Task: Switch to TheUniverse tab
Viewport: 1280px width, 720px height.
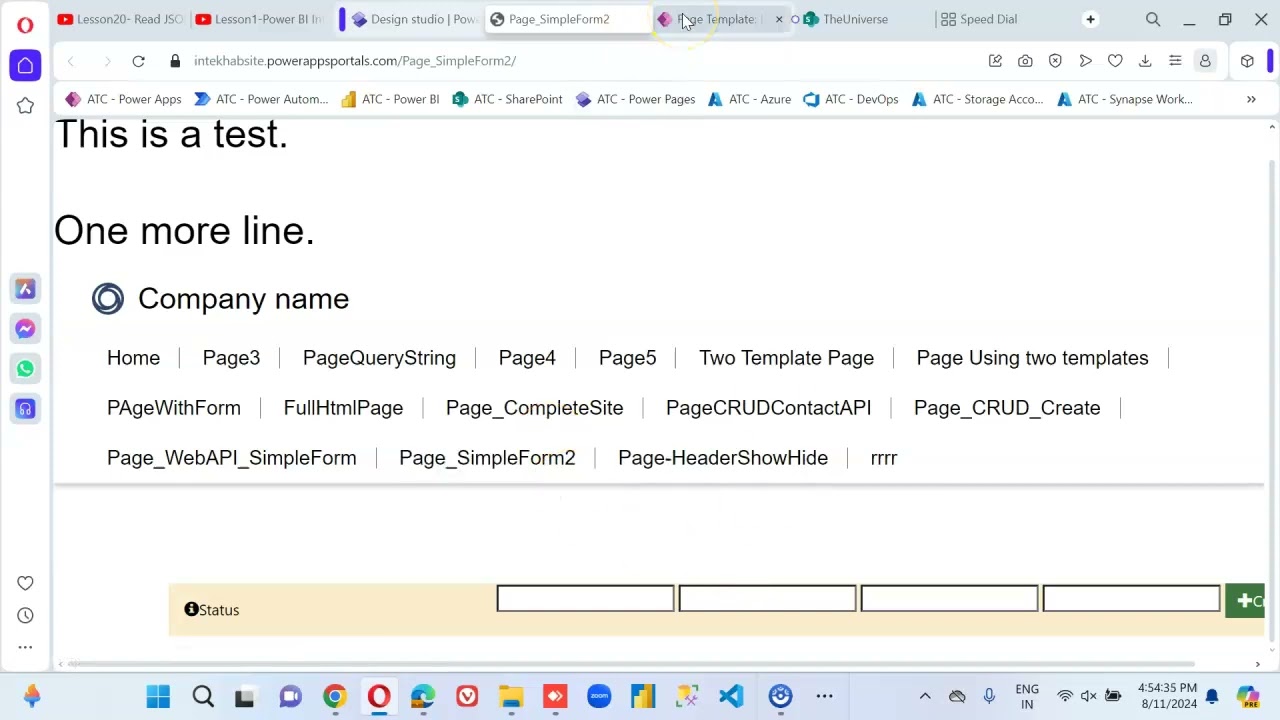Action: click(855, 19)
